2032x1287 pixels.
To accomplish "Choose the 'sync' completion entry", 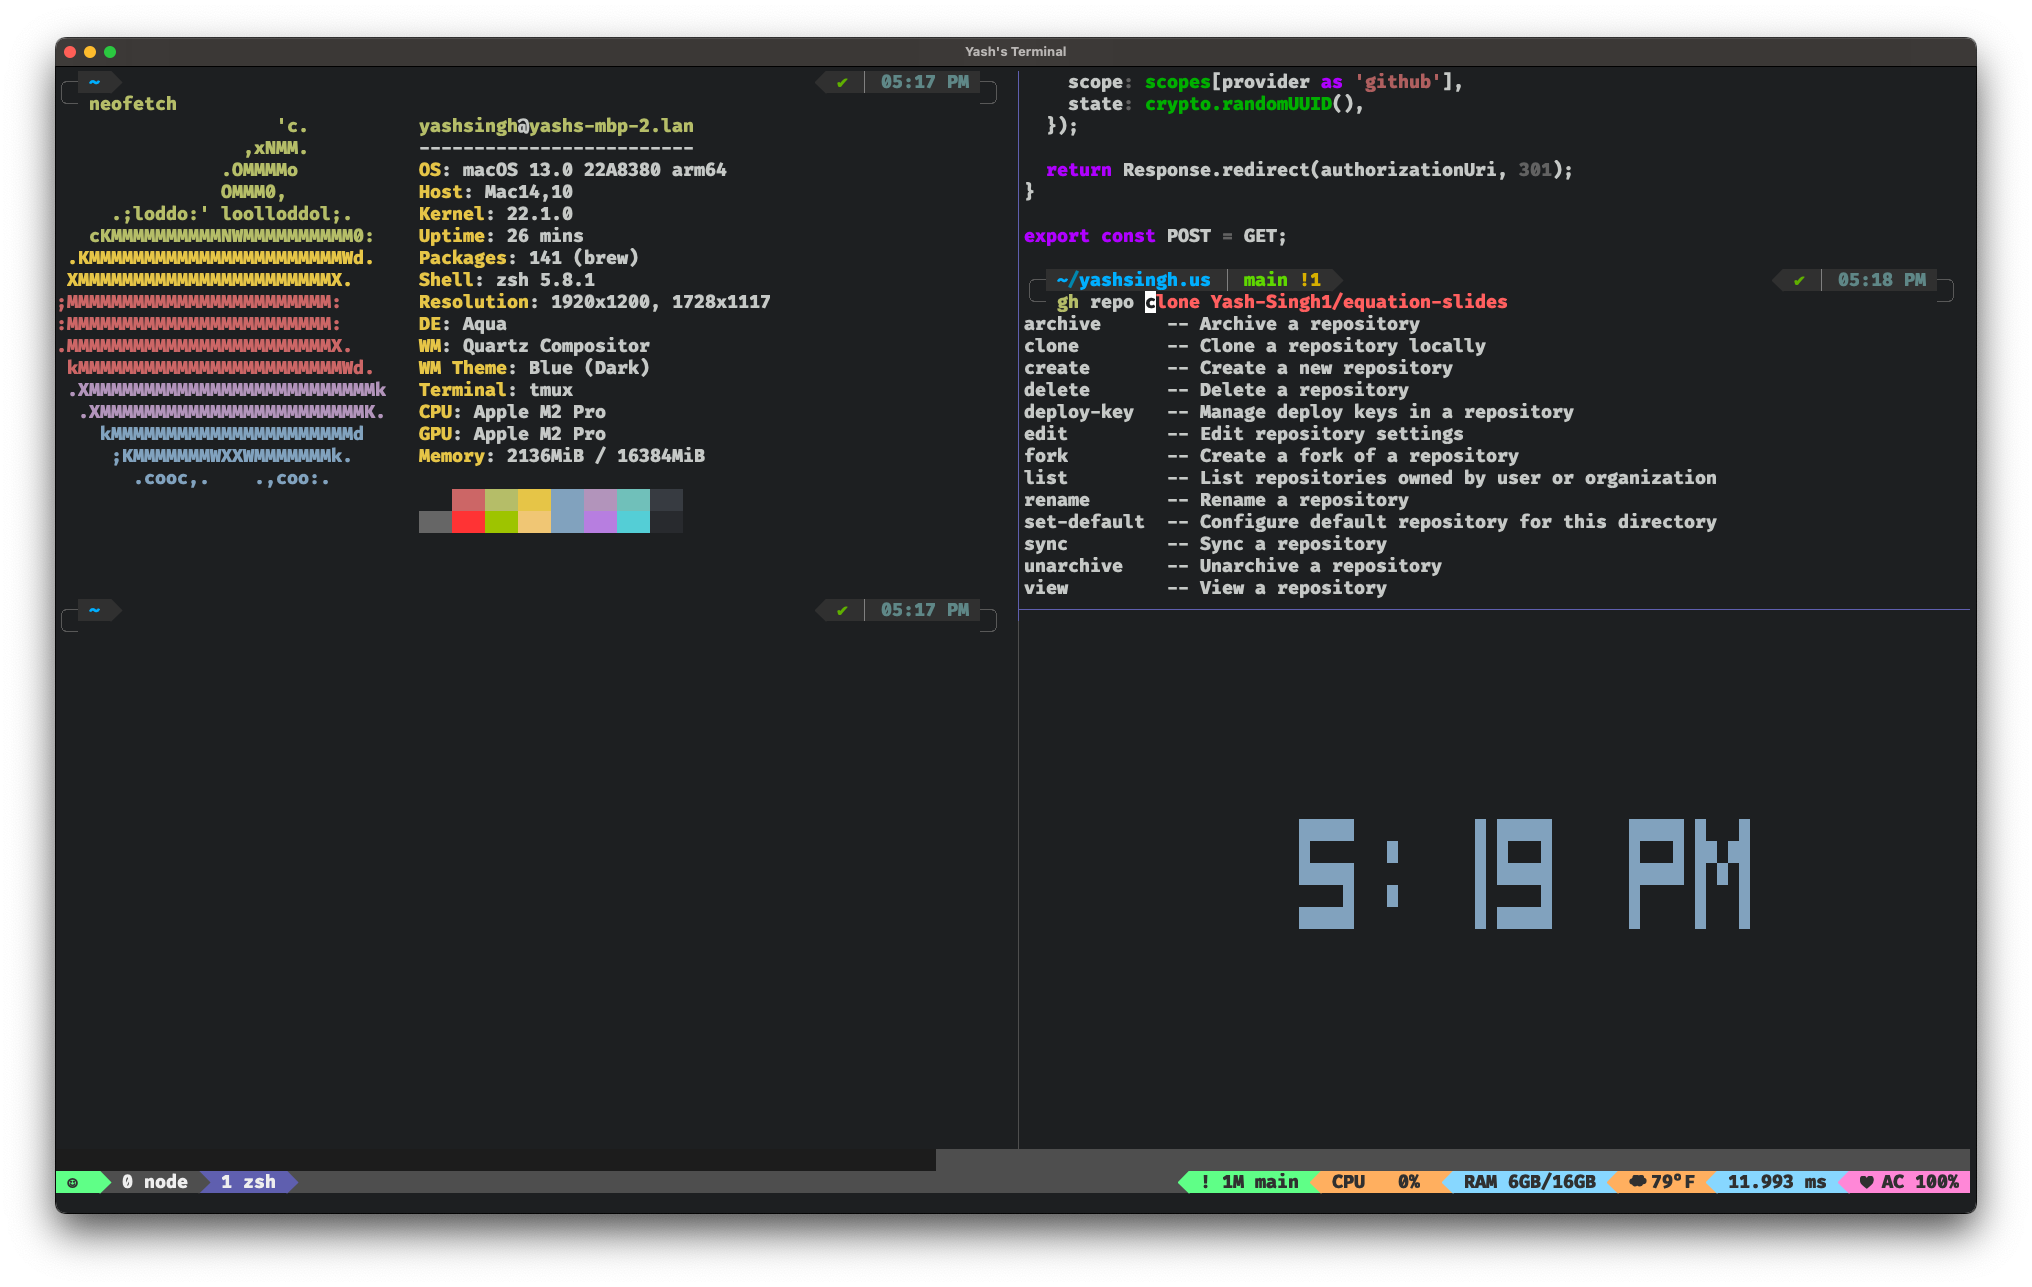I will (1205, 544).
